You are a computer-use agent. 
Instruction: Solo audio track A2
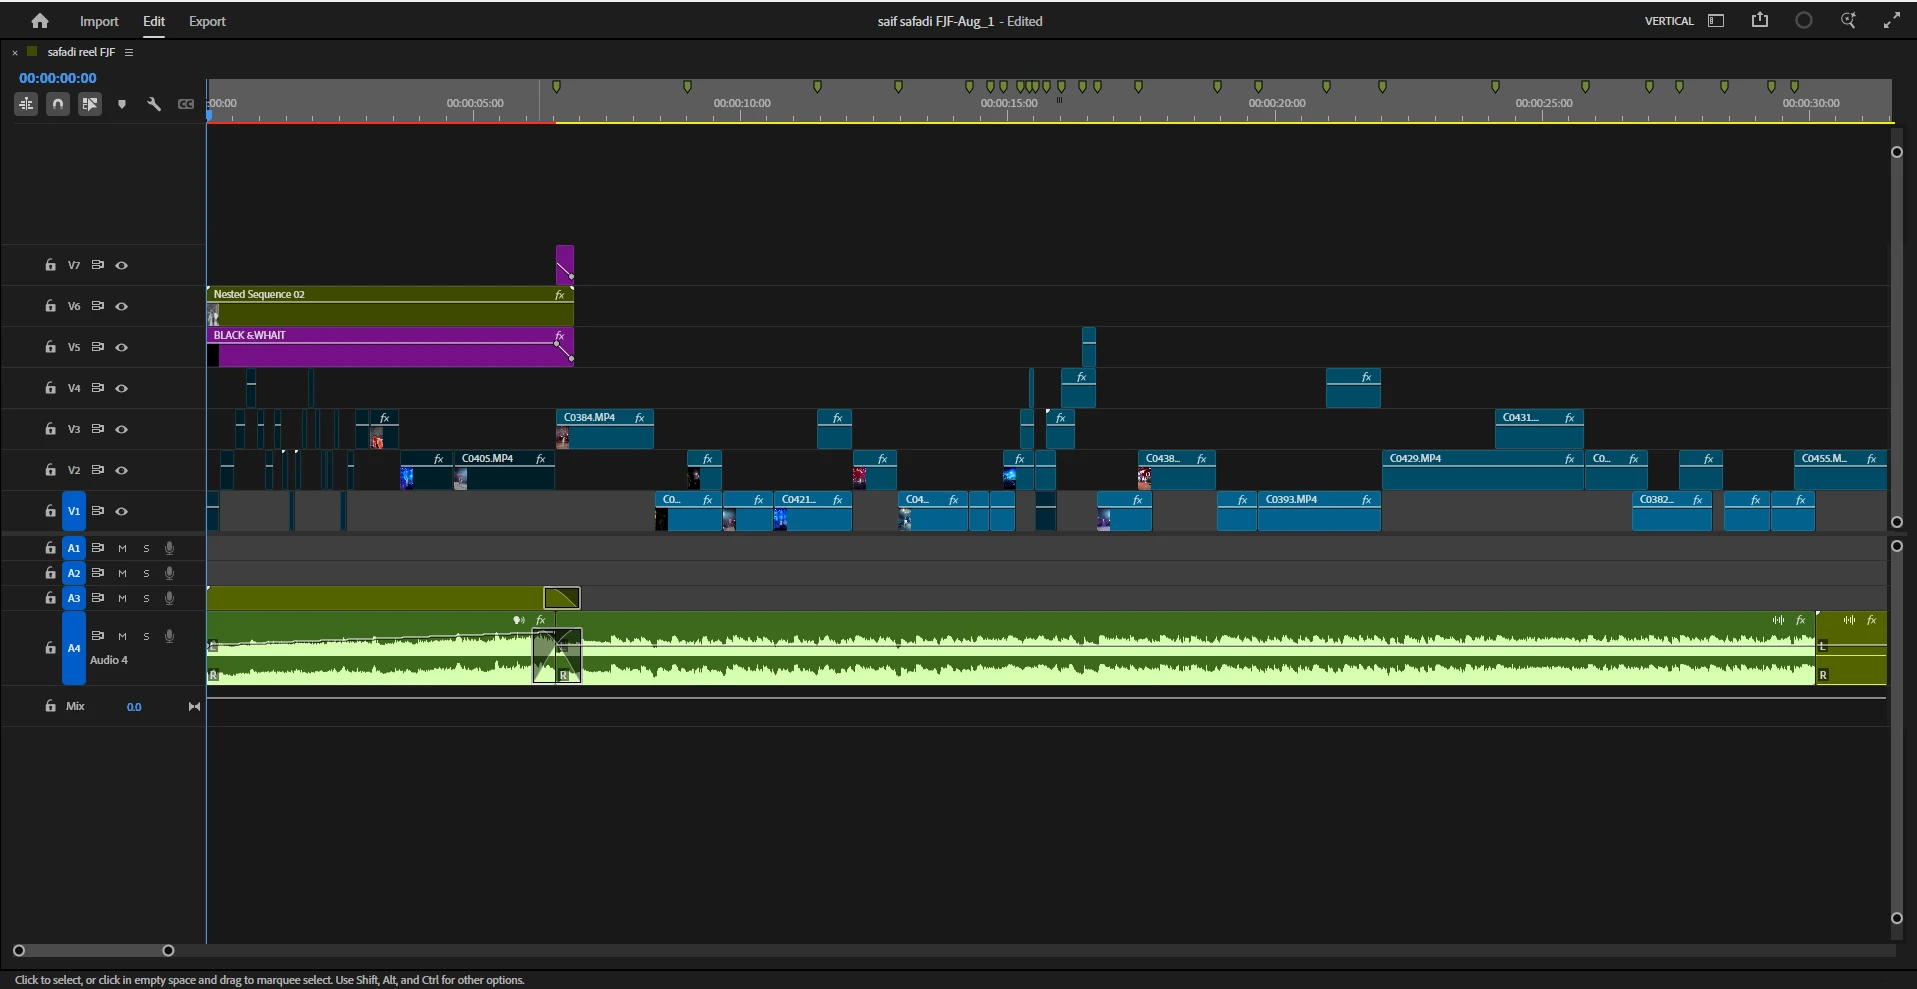click(146, 574)
